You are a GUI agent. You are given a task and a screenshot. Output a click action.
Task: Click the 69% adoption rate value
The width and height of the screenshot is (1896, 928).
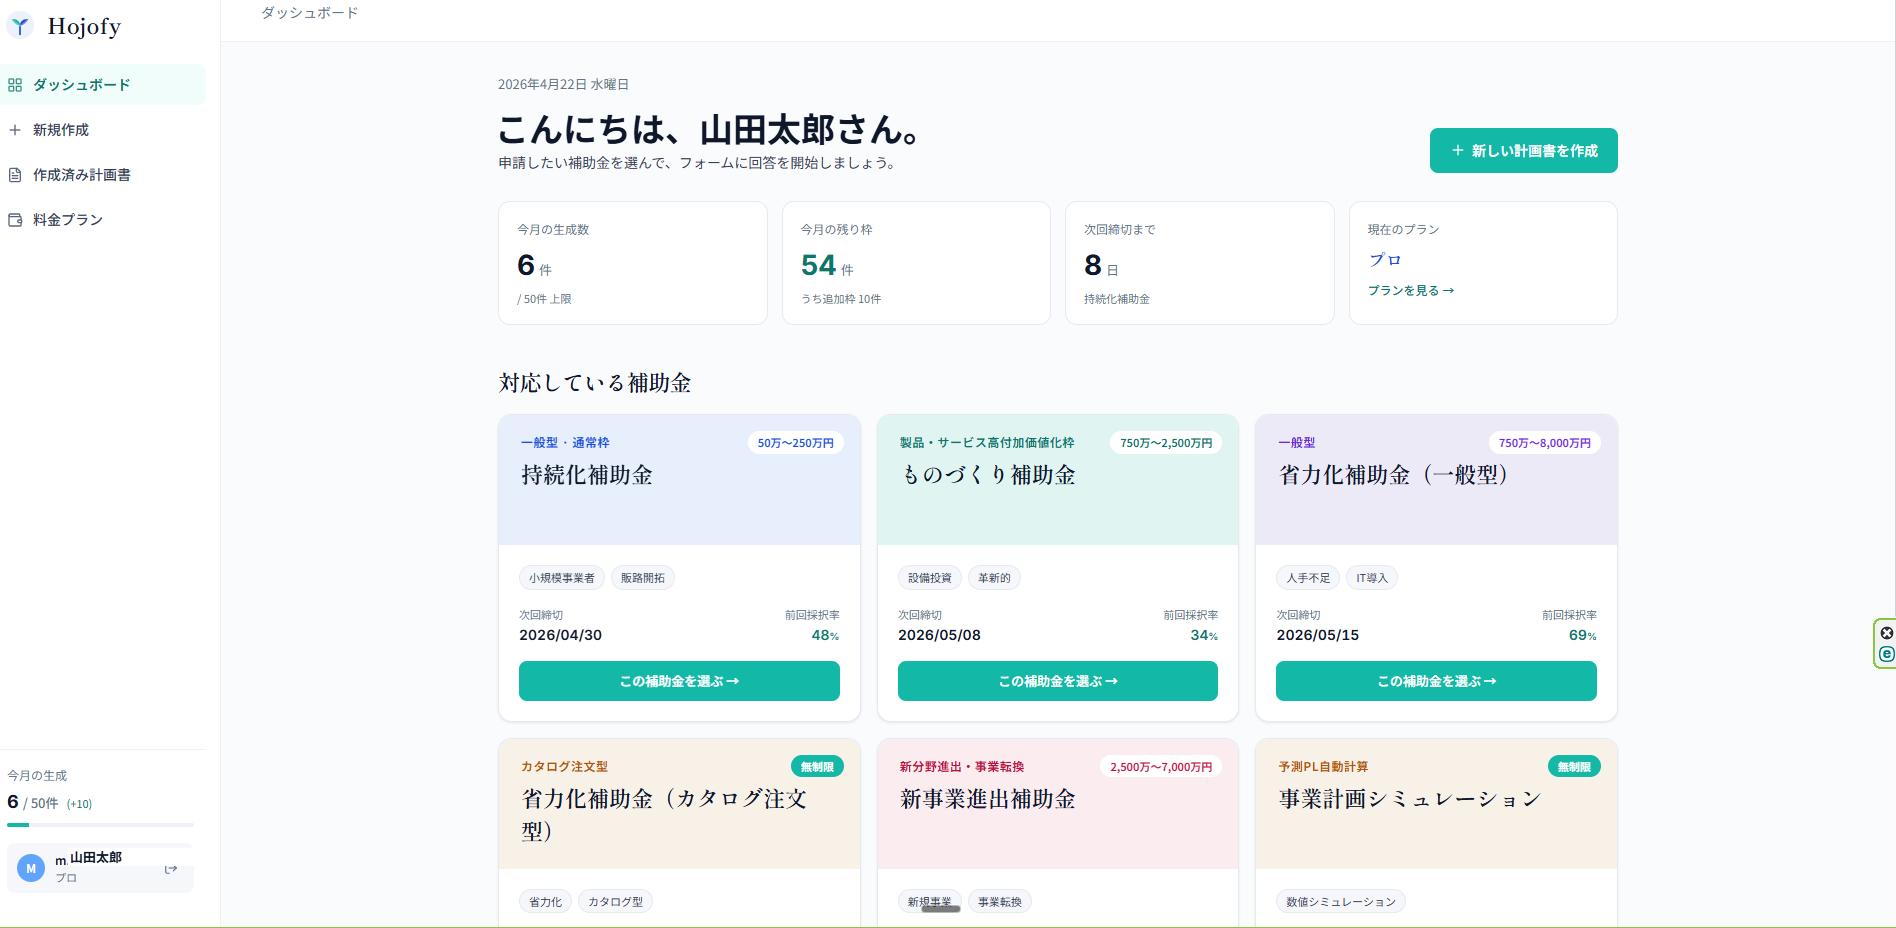pyautogui.click(x=1583, y=635)
